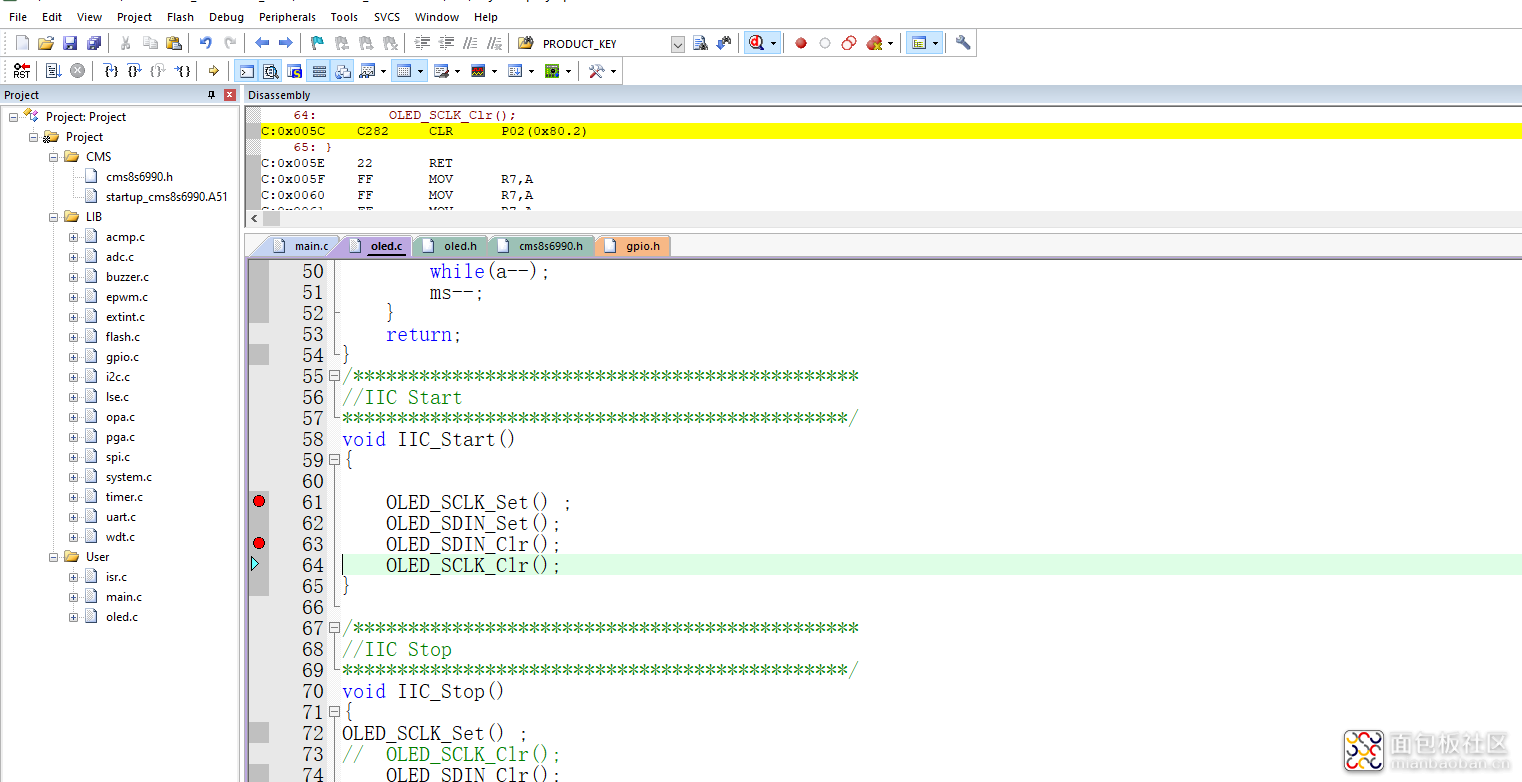Click the Step Into icon
1522x782 pixels.
click(111, 71)
